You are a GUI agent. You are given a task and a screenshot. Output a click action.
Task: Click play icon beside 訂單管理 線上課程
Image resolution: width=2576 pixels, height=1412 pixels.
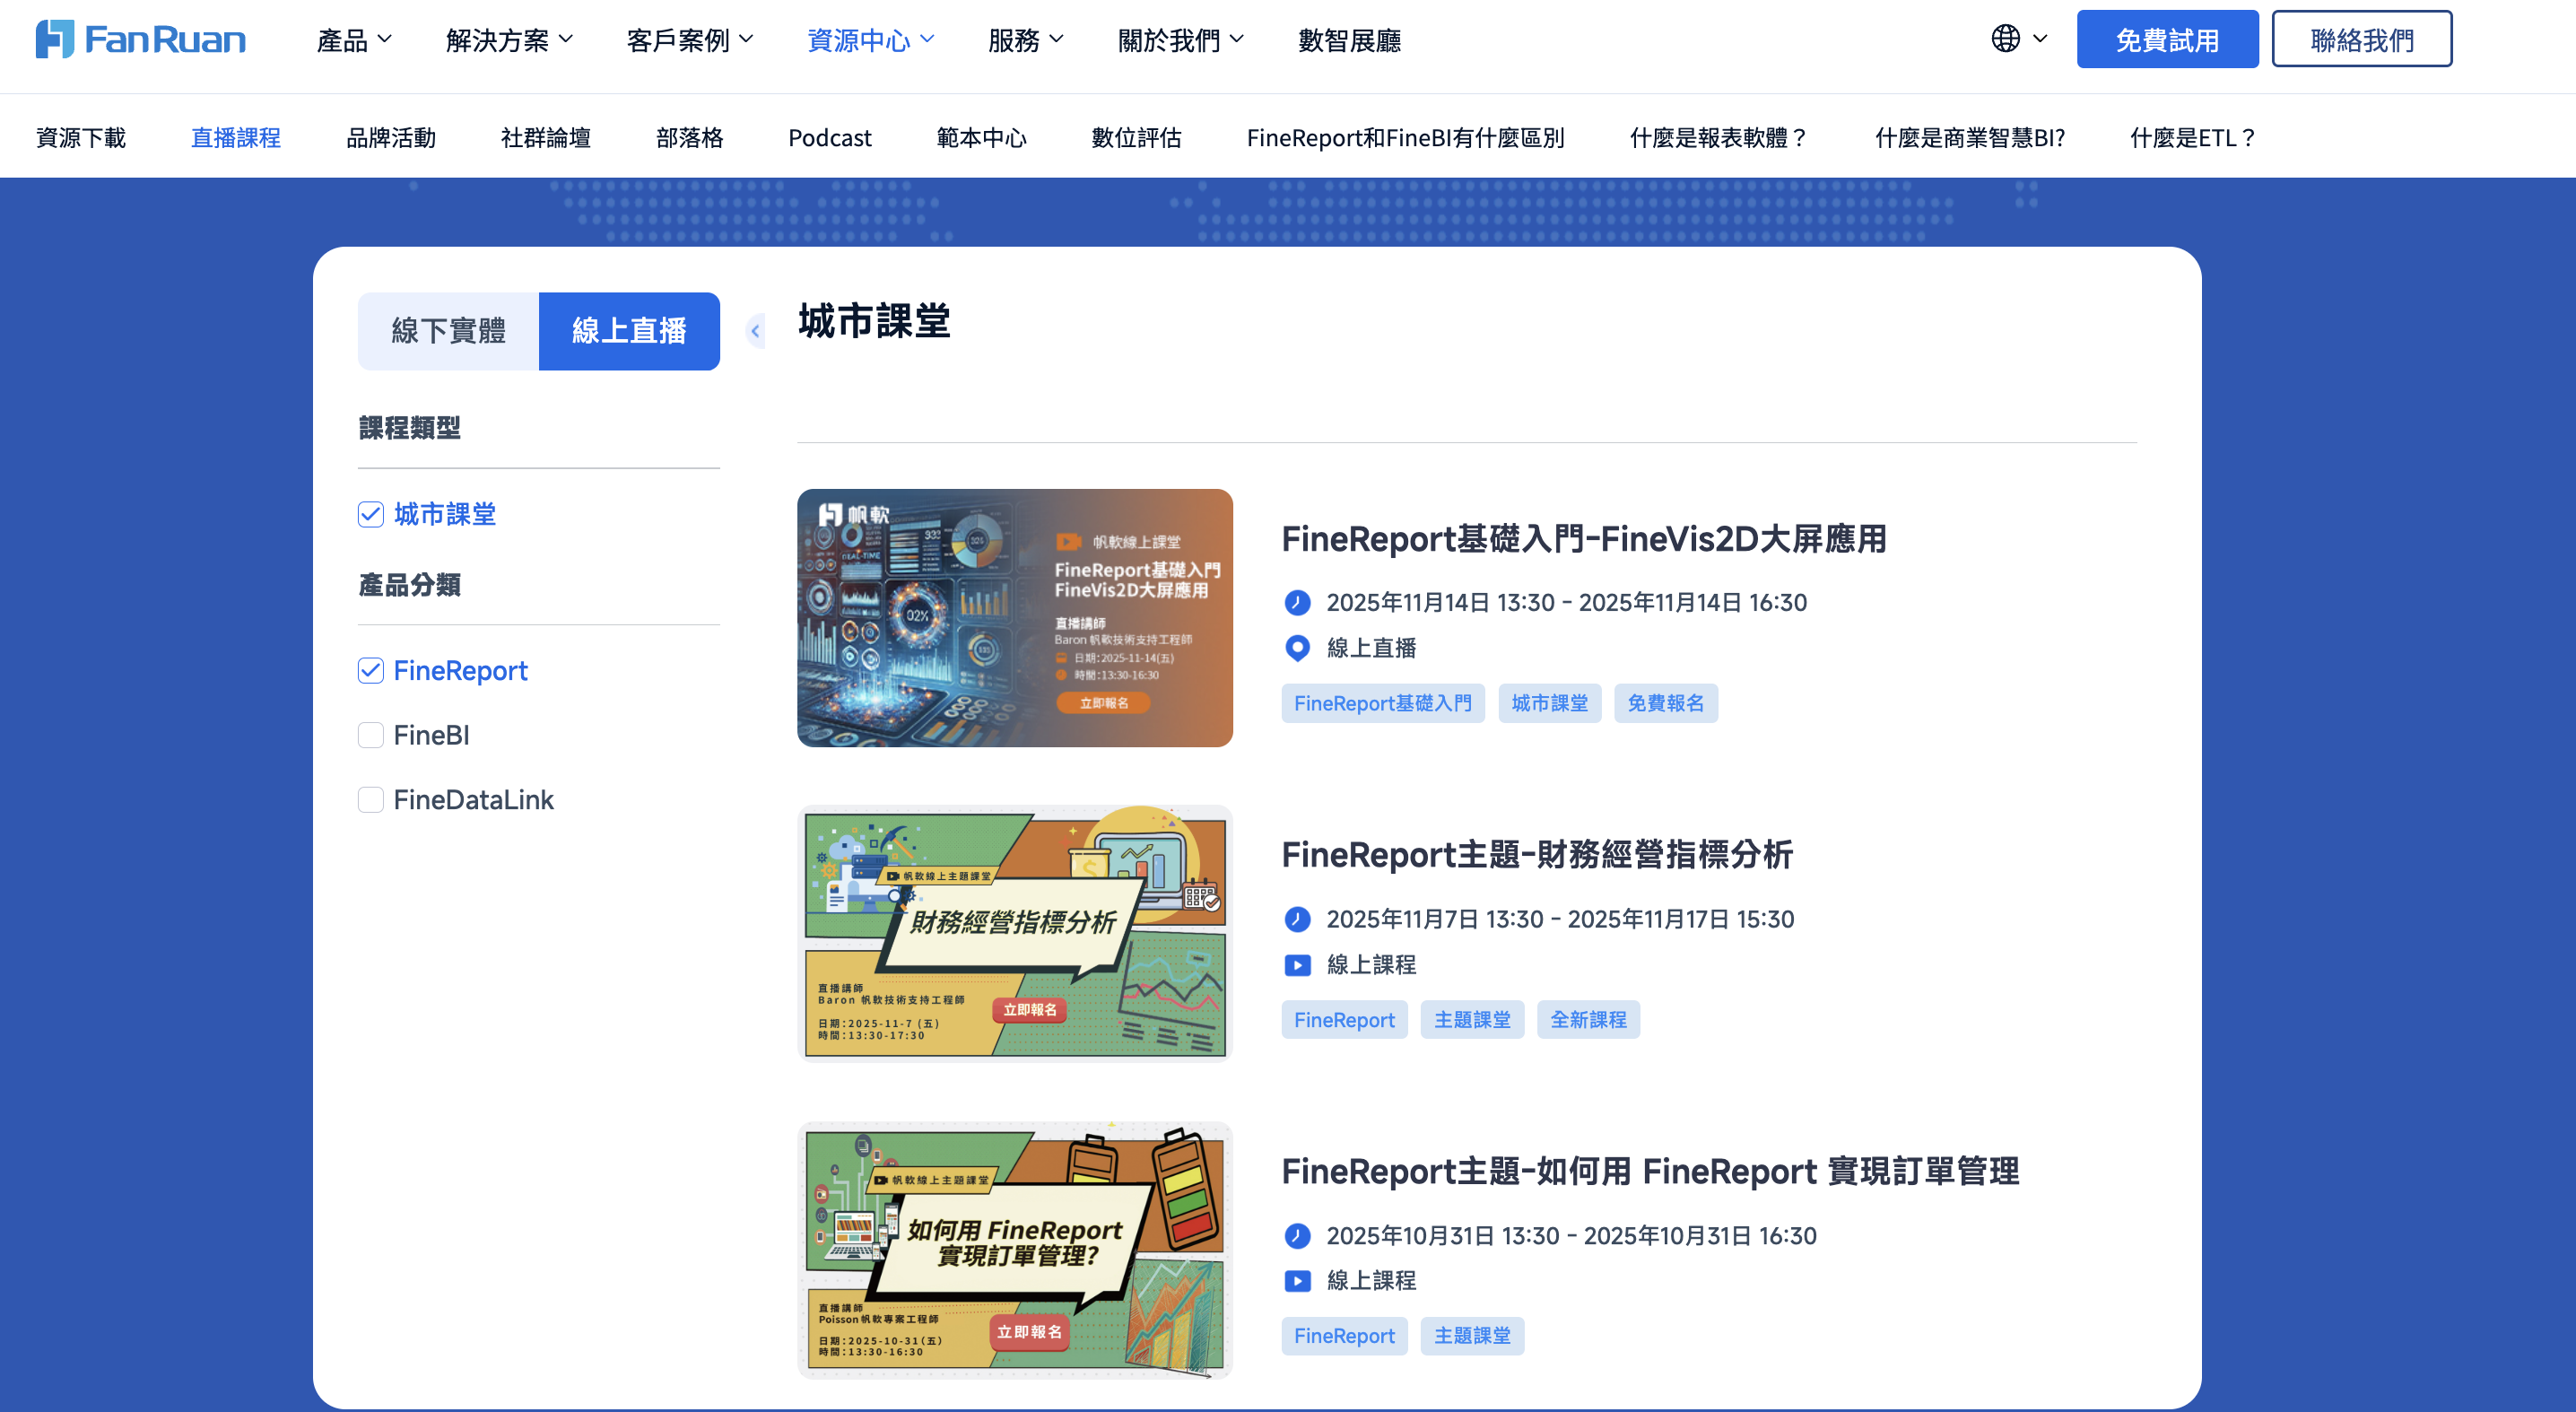pyautogui.click(x=1297, y=1281)
